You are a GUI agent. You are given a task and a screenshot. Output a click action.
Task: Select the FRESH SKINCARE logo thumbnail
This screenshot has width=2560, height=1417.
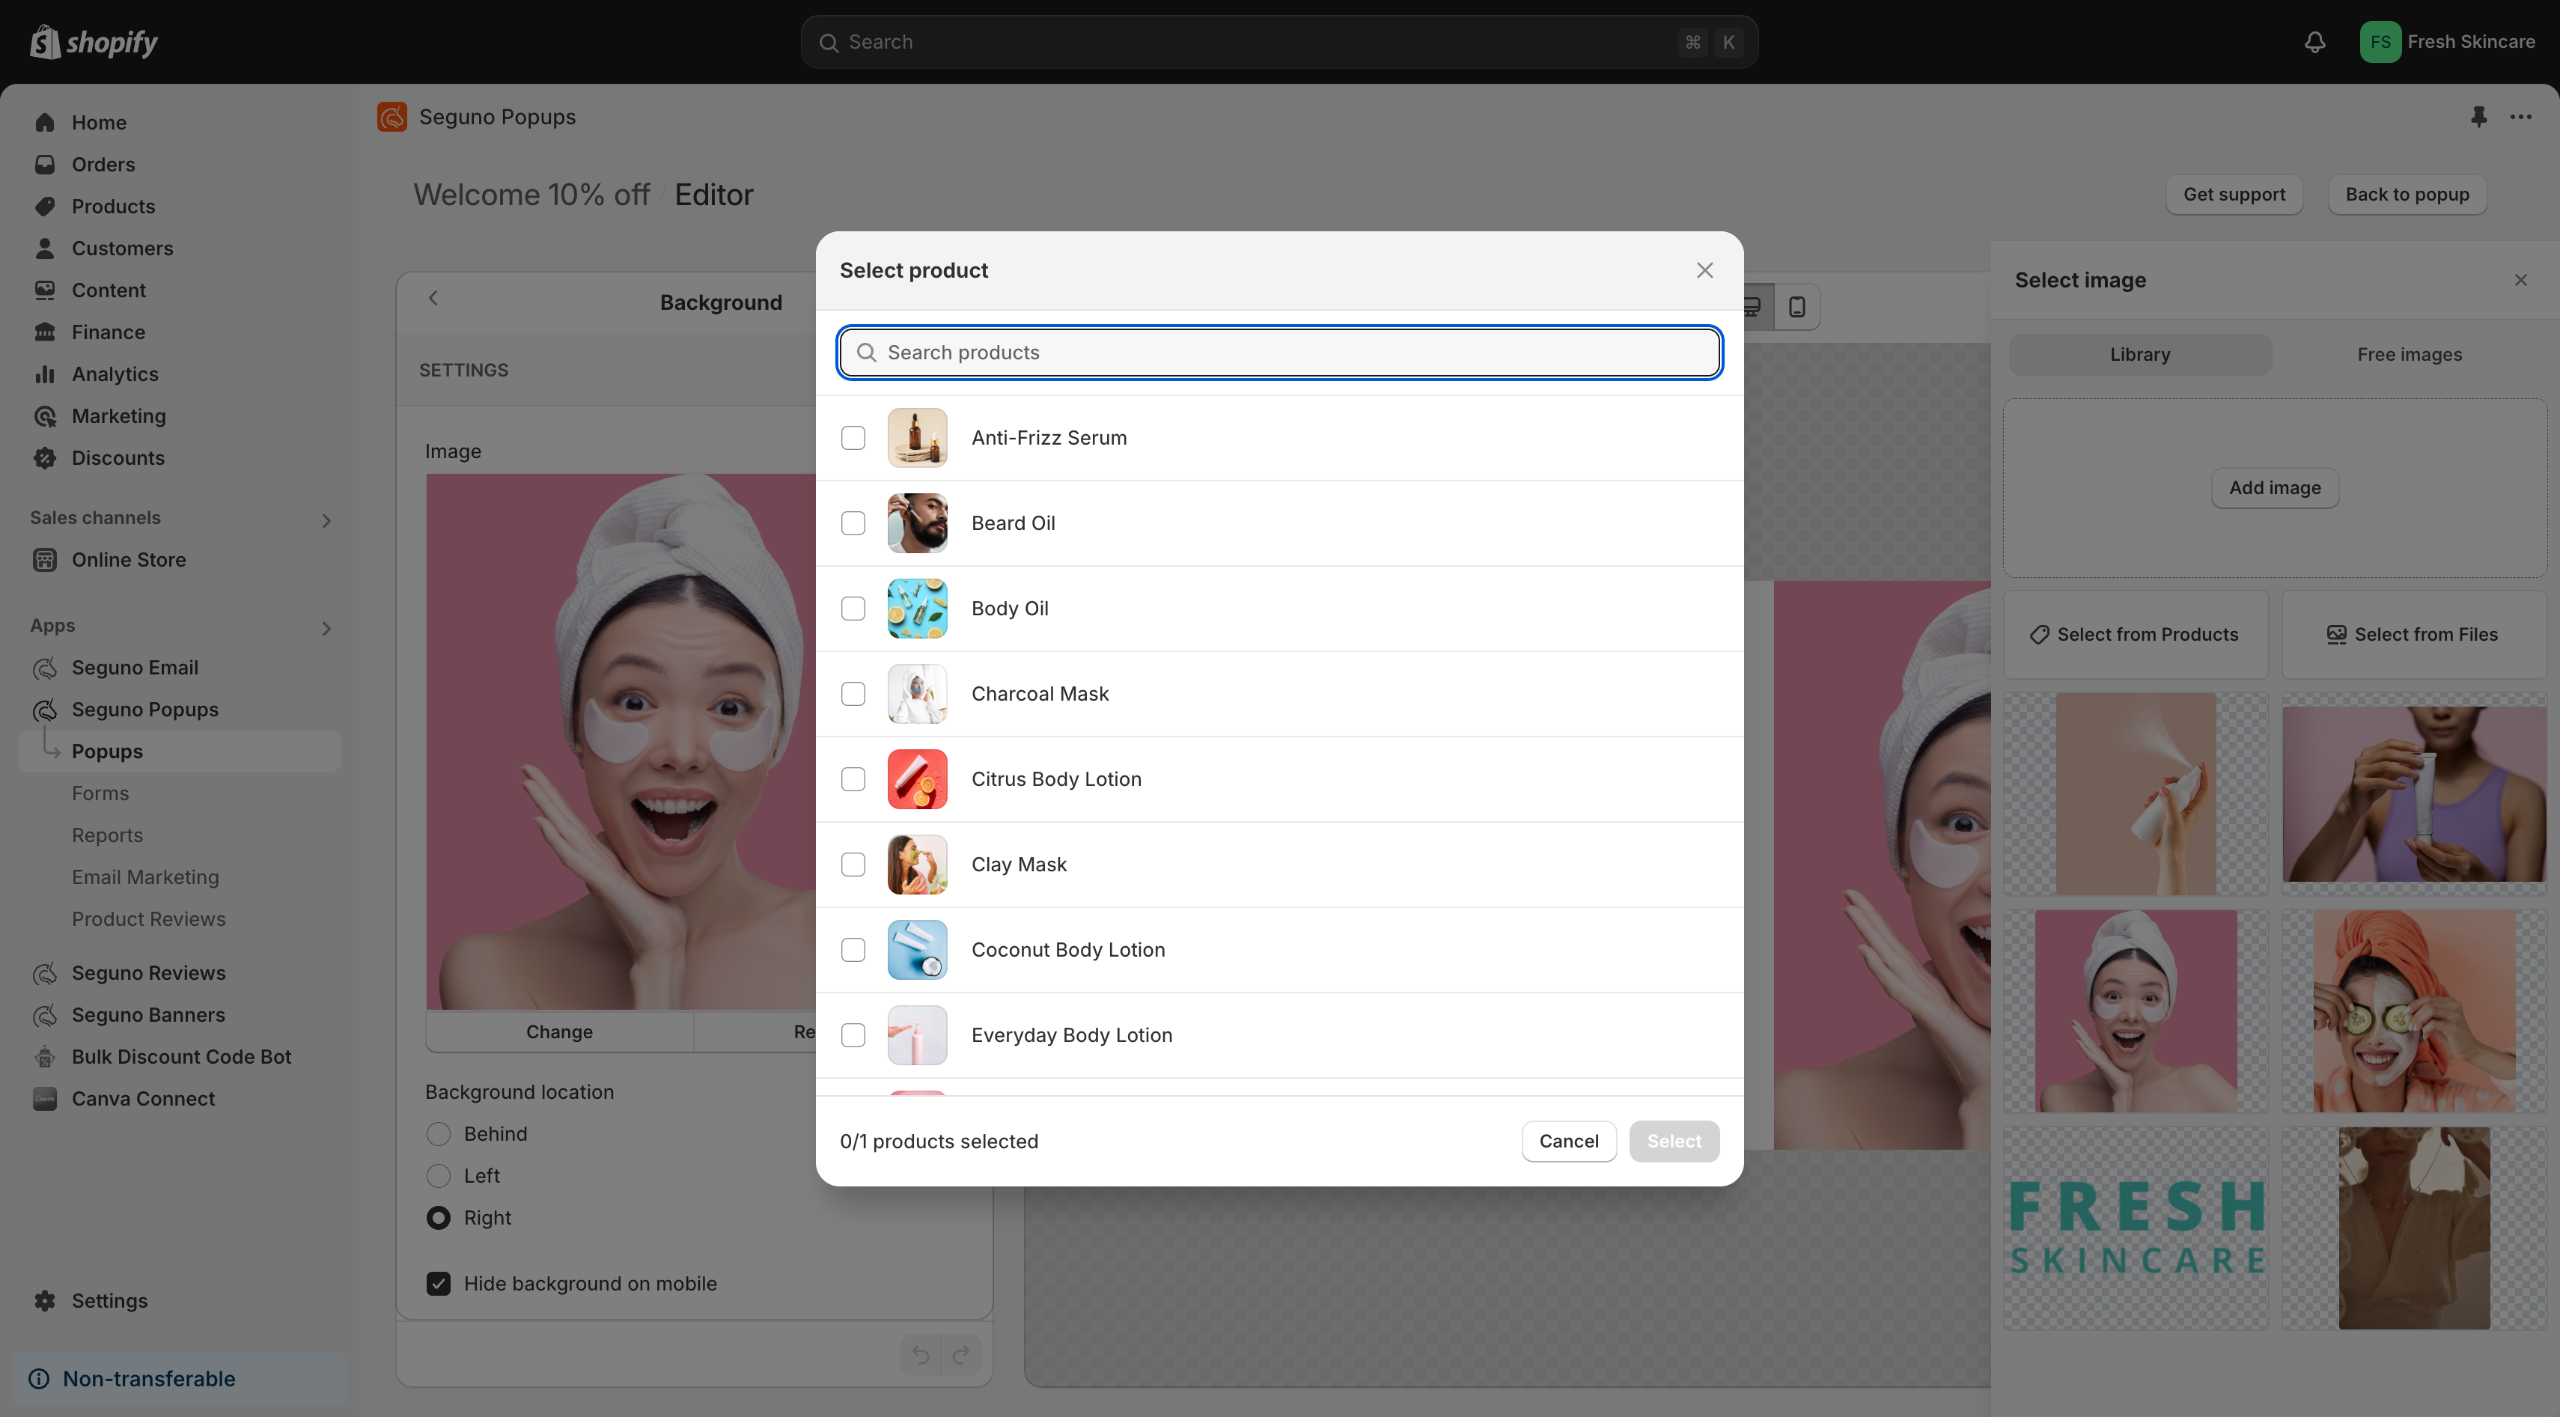tap(2136, 1228)
